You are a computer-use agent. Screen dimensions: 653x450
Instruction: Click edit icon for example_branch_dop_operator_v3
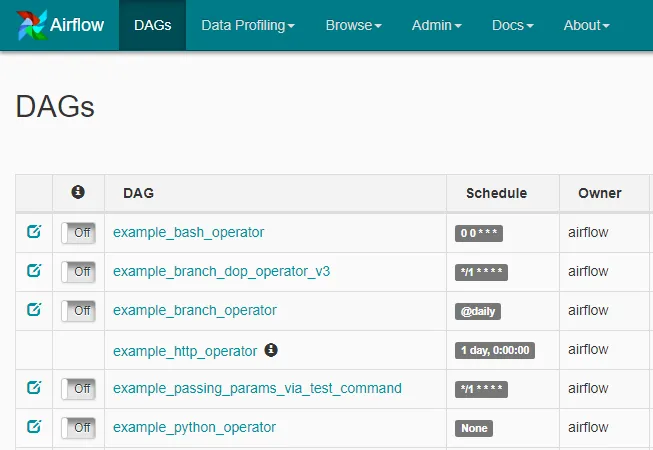pyautogui.click(x=34, y=271)
